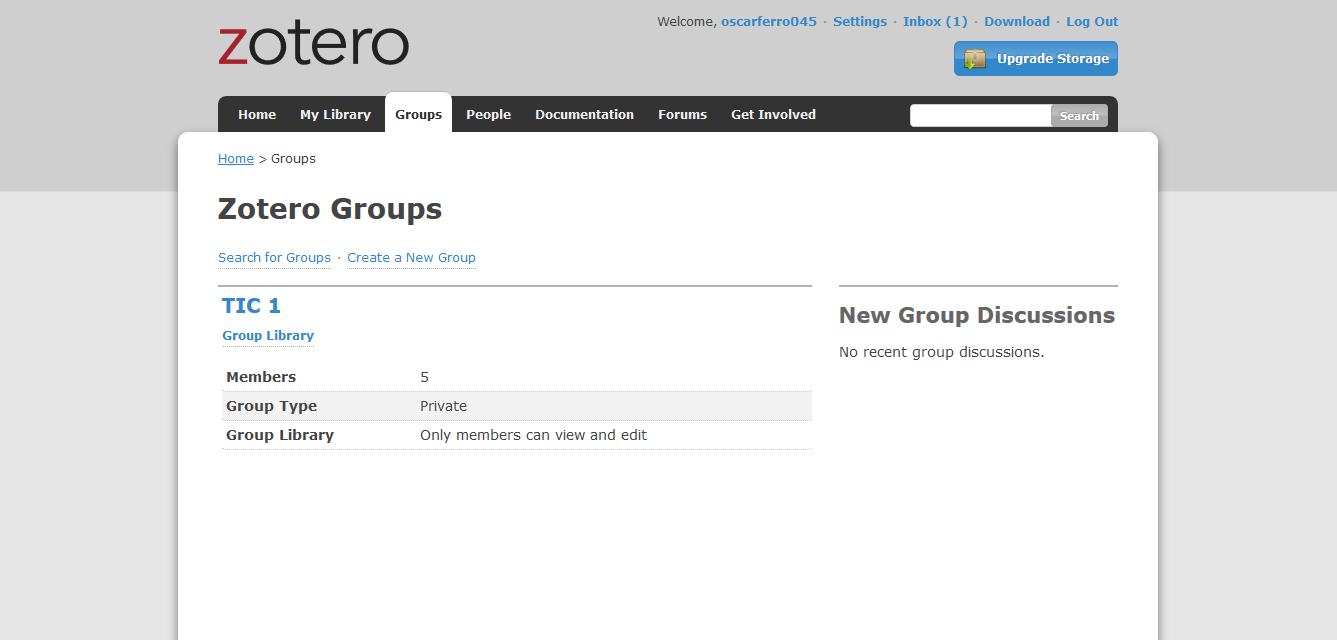
Task: Click the members count value 5
Action: pyautogui.click(x=424, y=377)
